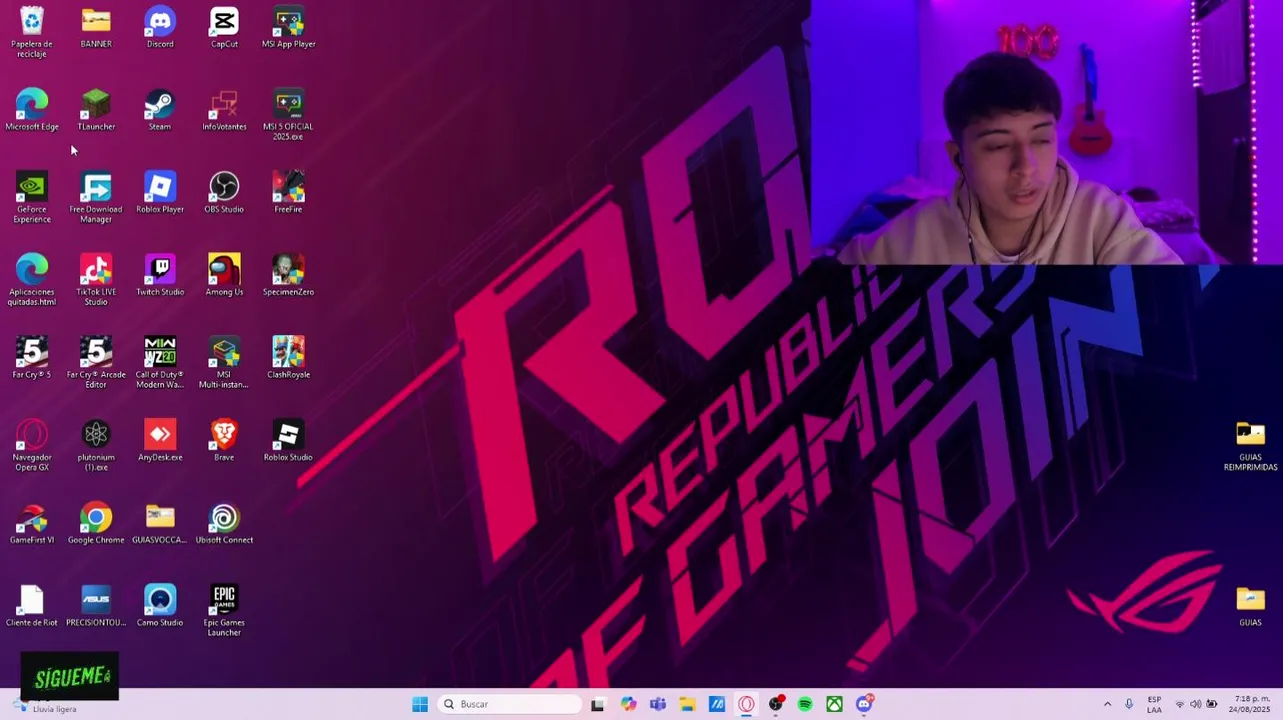The image size is (1283, 720).
Task: Select the ClashRoyale desktop icon
Action: [288, 358]
